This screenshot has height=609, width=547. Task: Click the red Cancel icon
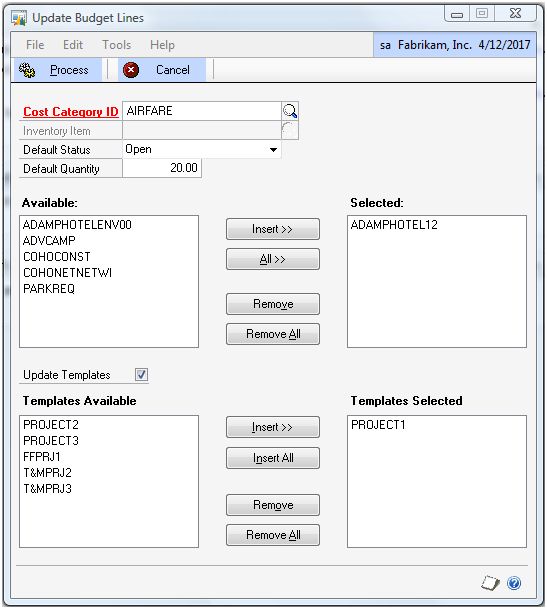point(131,70)
